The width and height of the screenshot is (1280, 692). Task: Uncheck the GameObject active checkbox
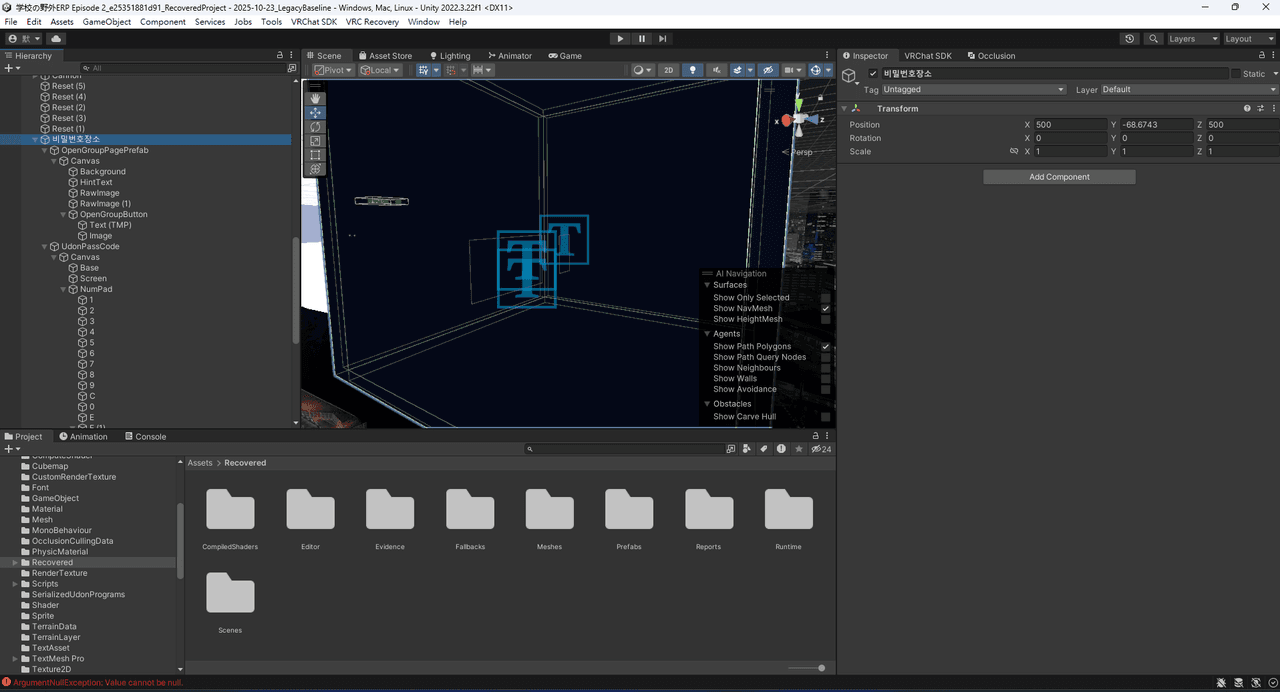tap(873, 74)
